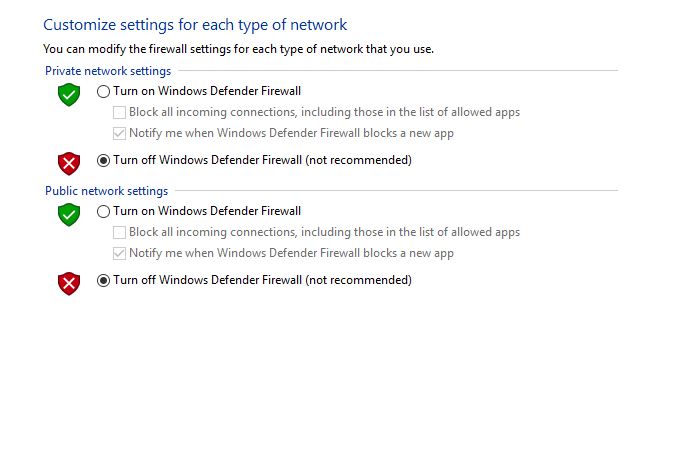This screenshot has width=676, height=470.
Task: Select public 'Turn off Windows Defender Firewall' radio button
Action: coord(103,281)
